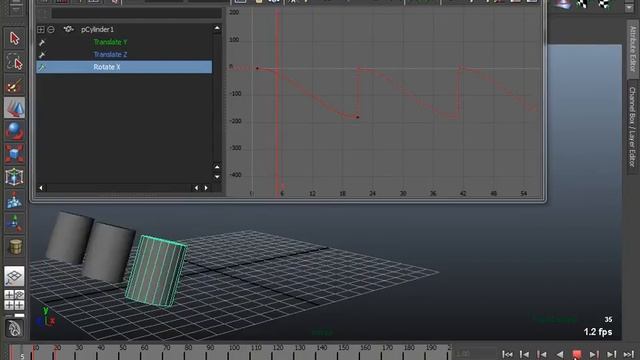The width and height of the screenshot is (640, 360).
Task: Click outliner horizontal scroll left arrow at far left
Action: pos(41,188)
